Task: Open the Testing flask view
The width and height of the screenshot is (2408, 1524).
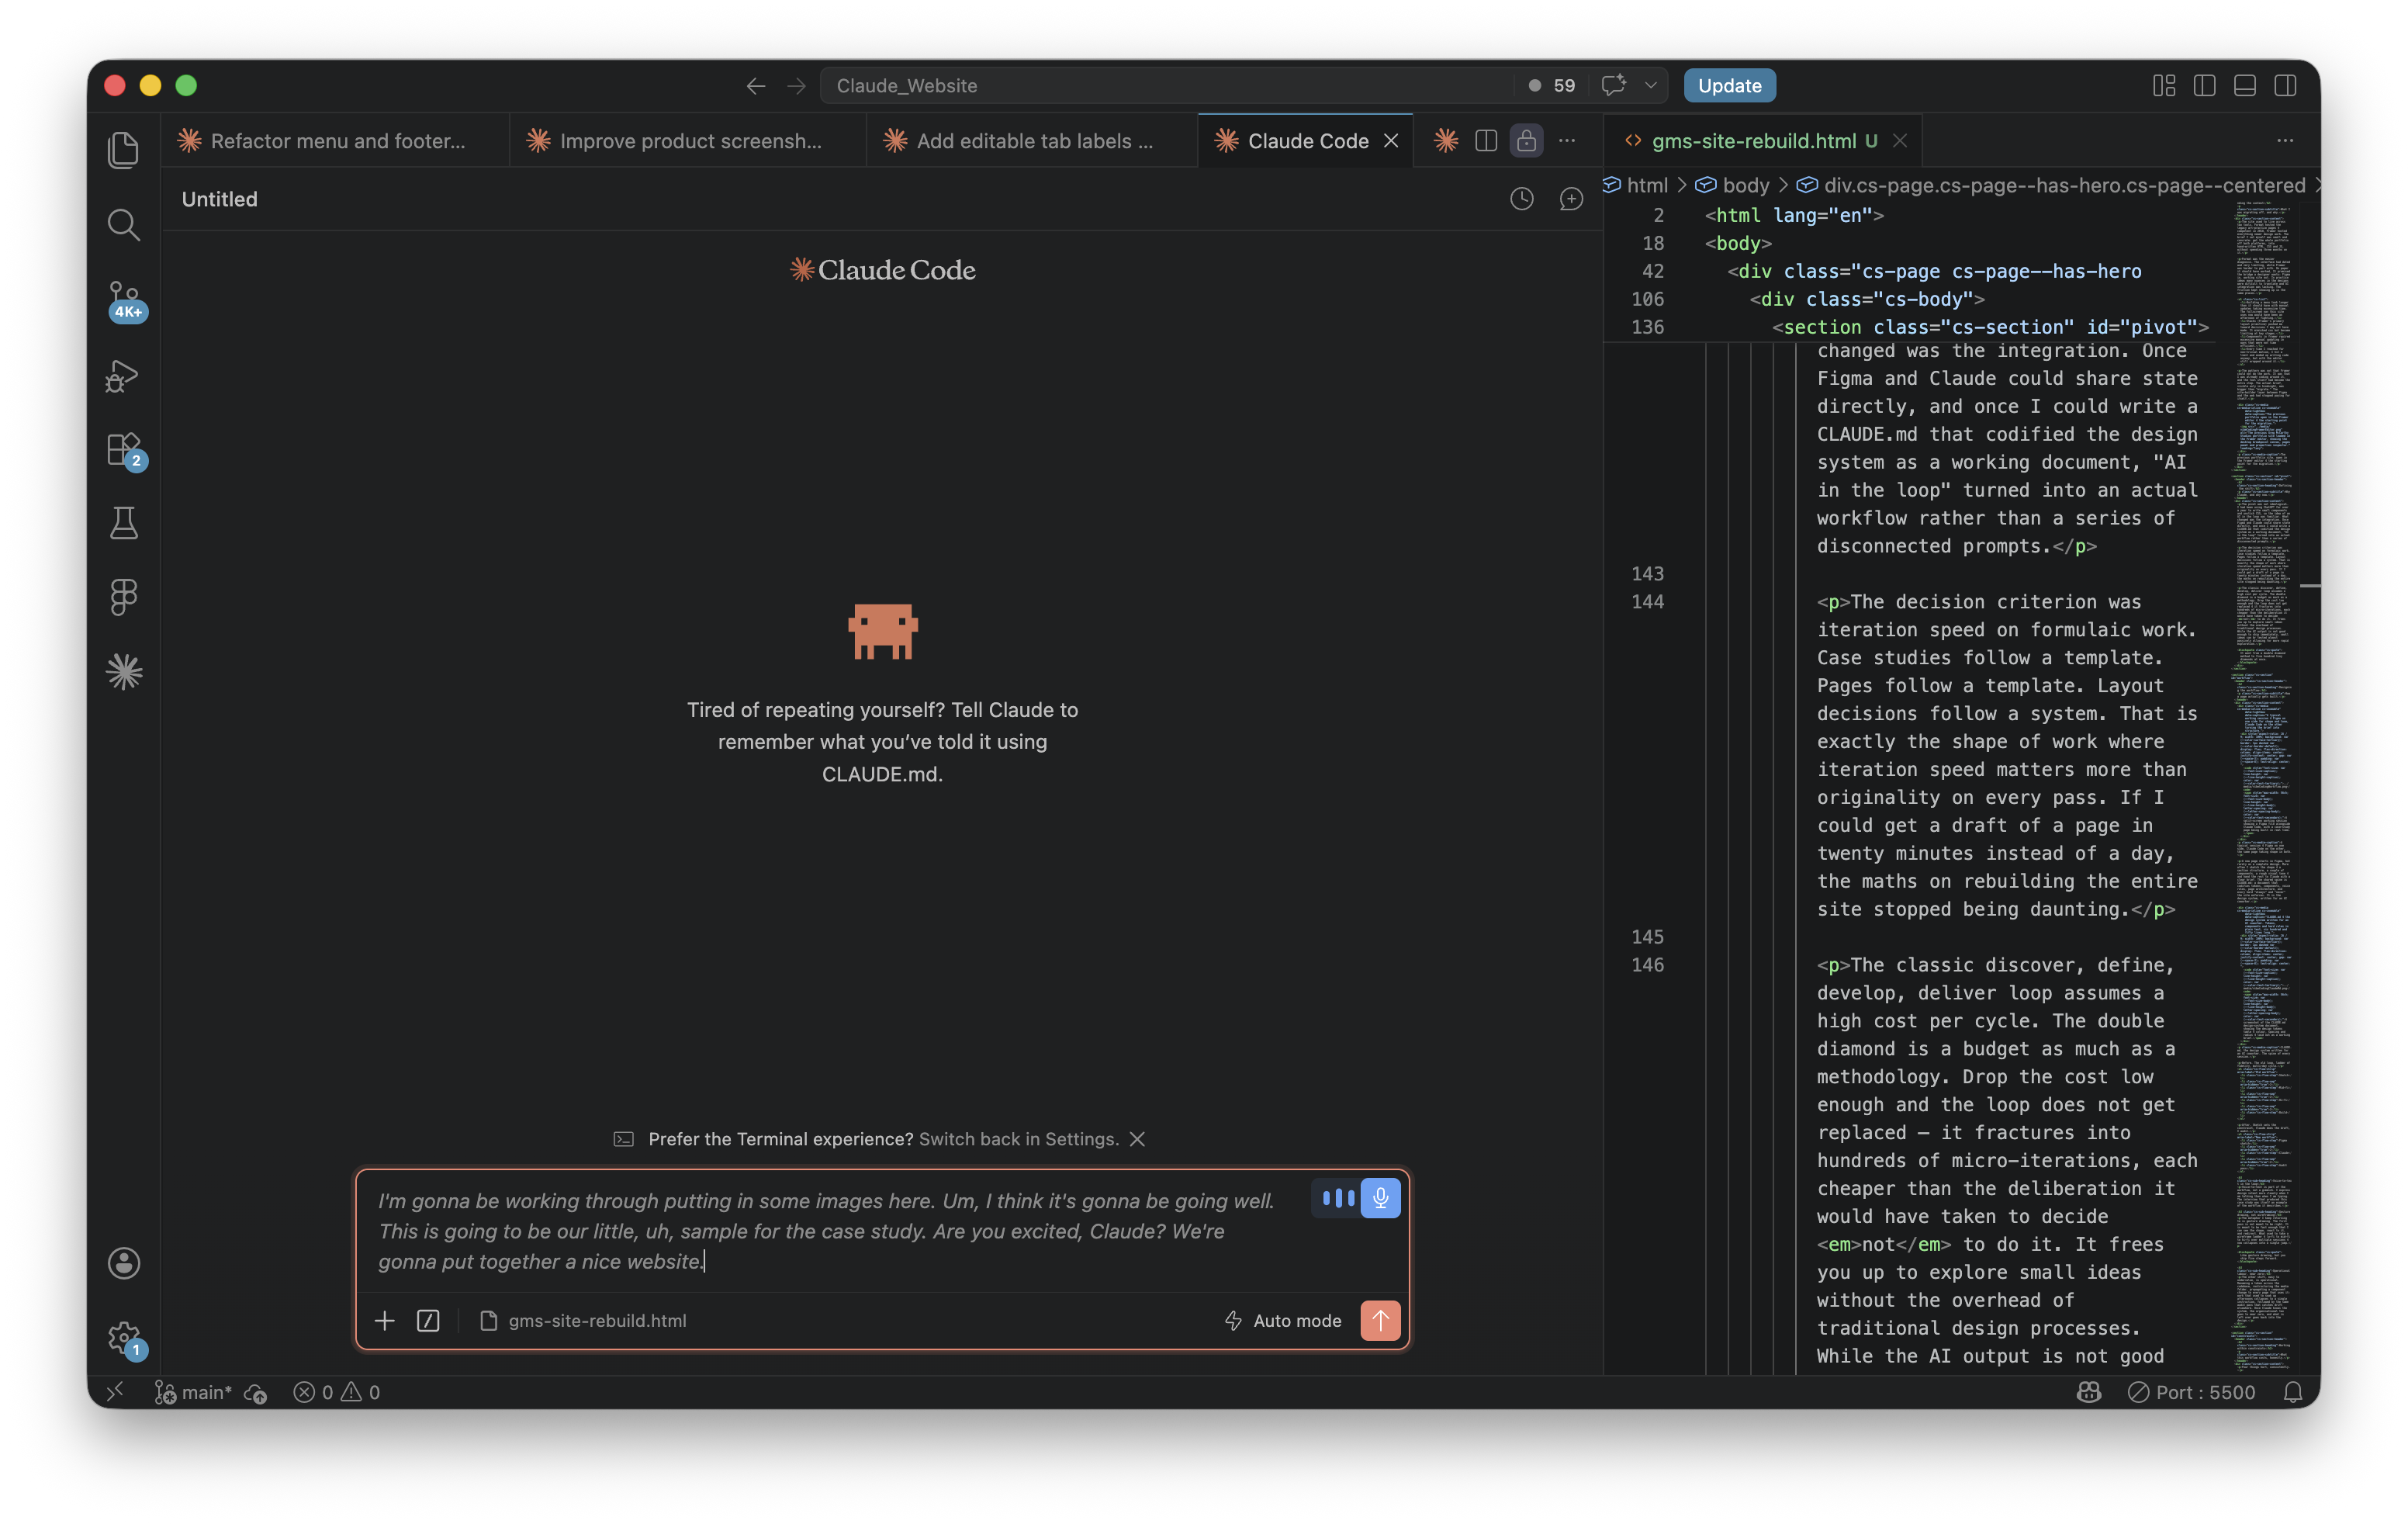Action: [x=123, y=523]
